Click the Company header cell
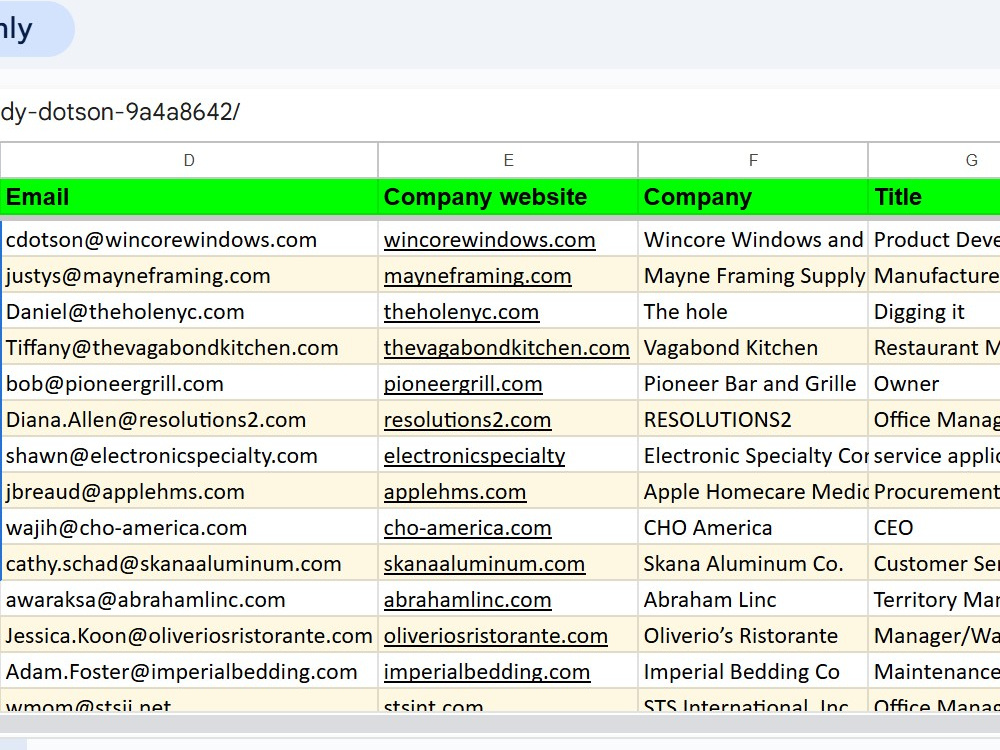This screenshot has height=750, width=1000. 753,197
